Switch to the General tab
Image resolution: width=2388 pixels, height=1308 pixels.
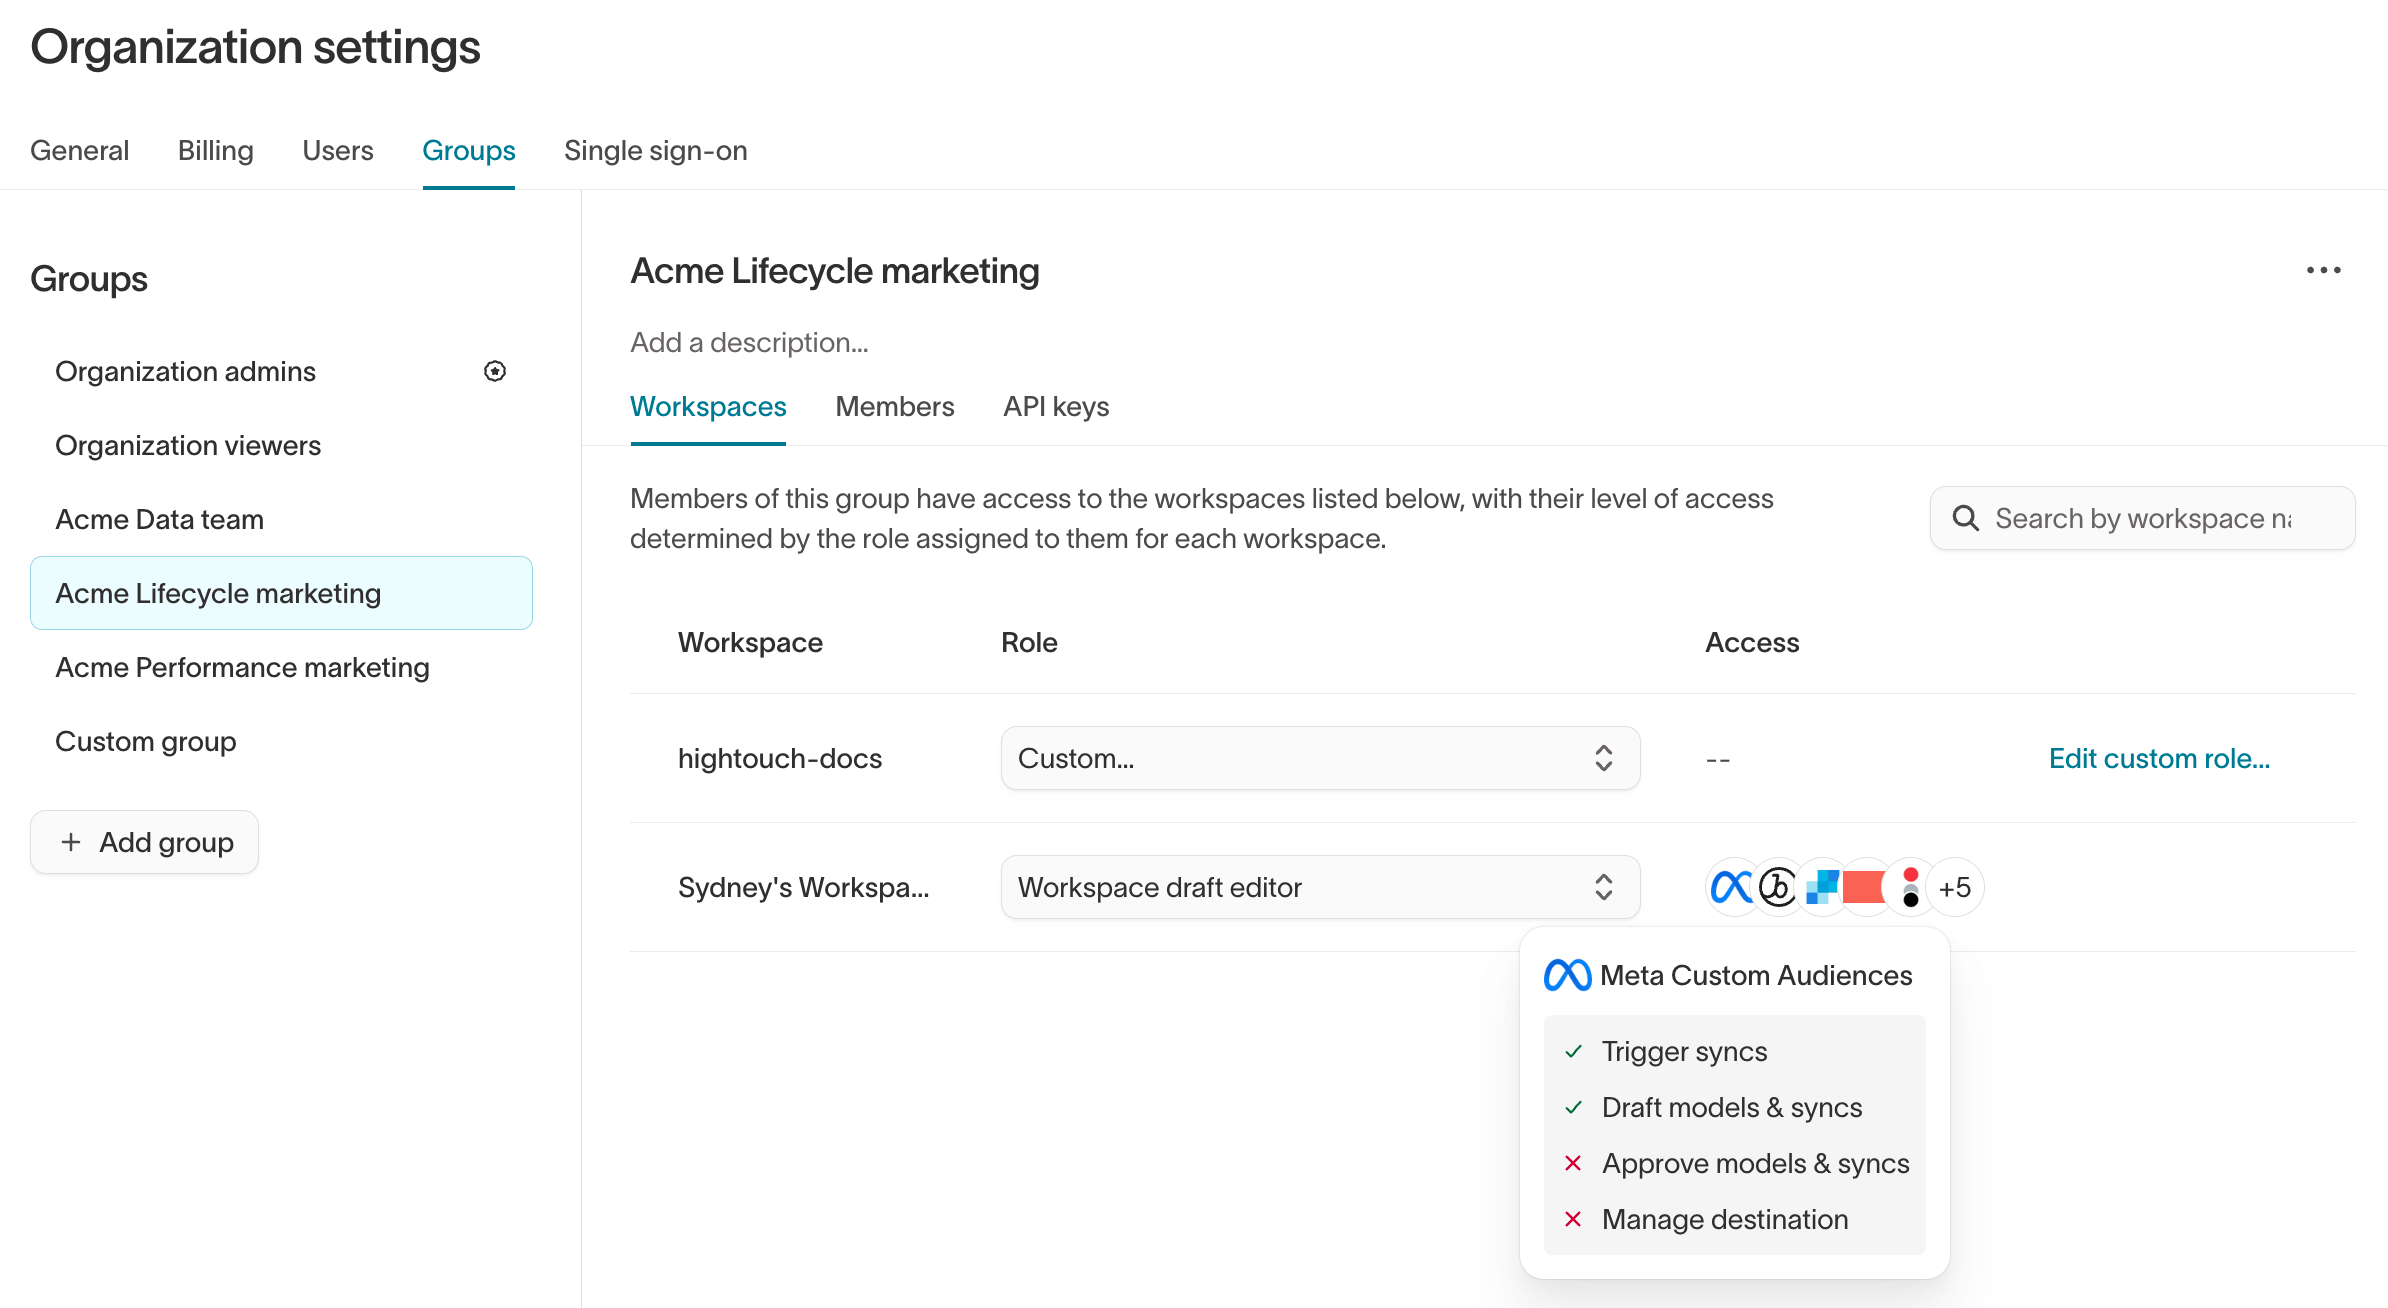pyautogui.click(x=80, y=150)
